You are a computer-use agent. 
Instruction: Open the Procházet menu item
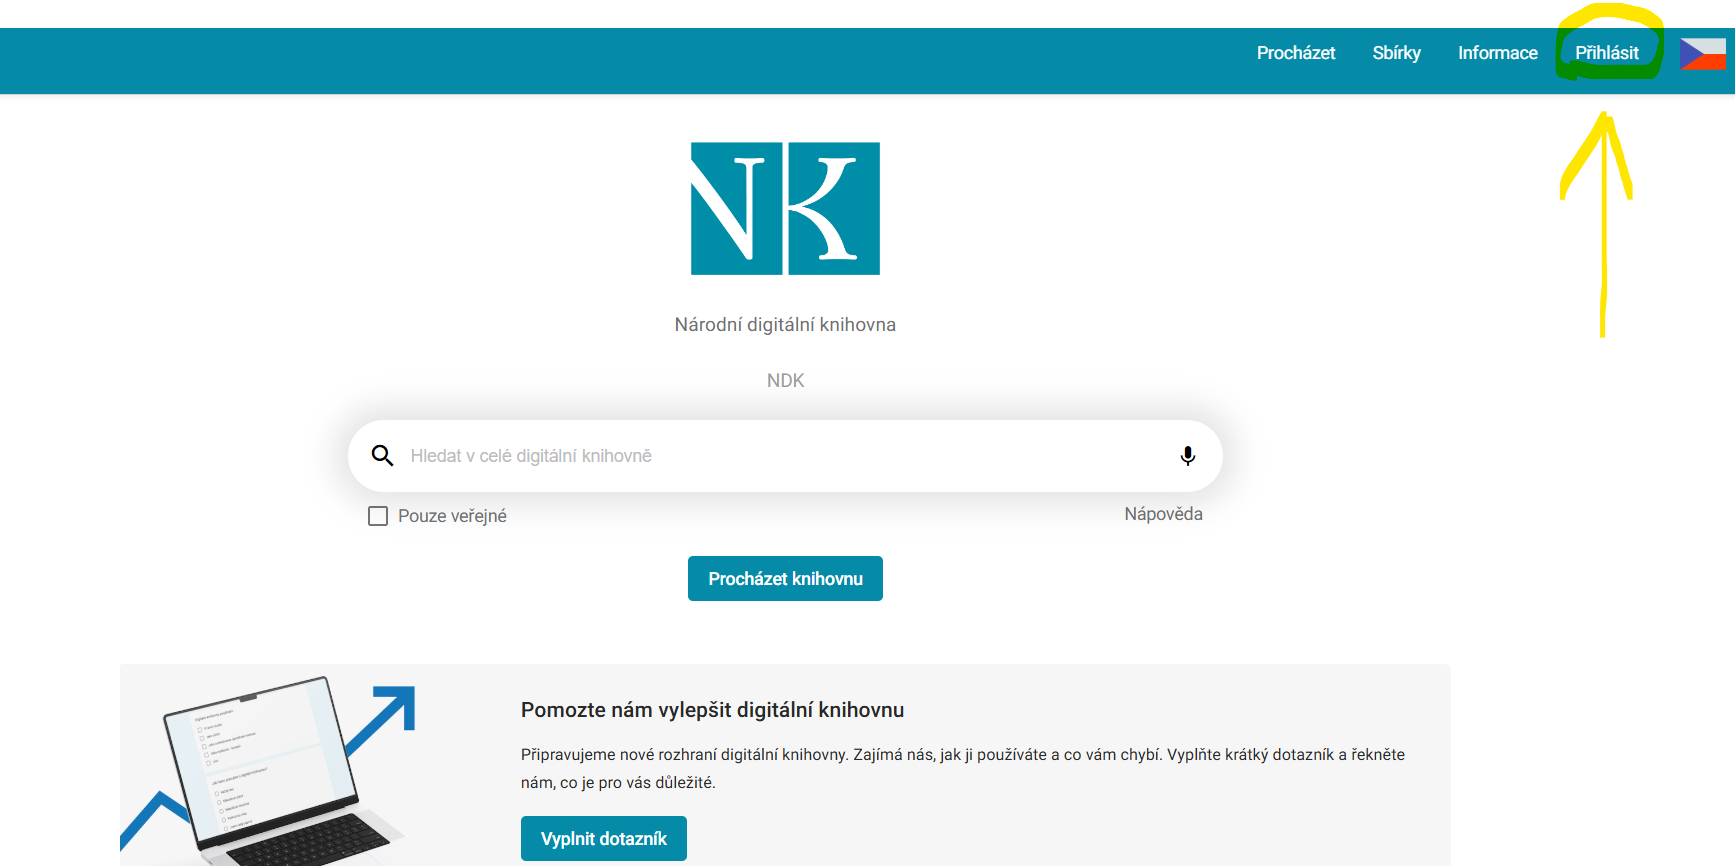click(1296, 53)
